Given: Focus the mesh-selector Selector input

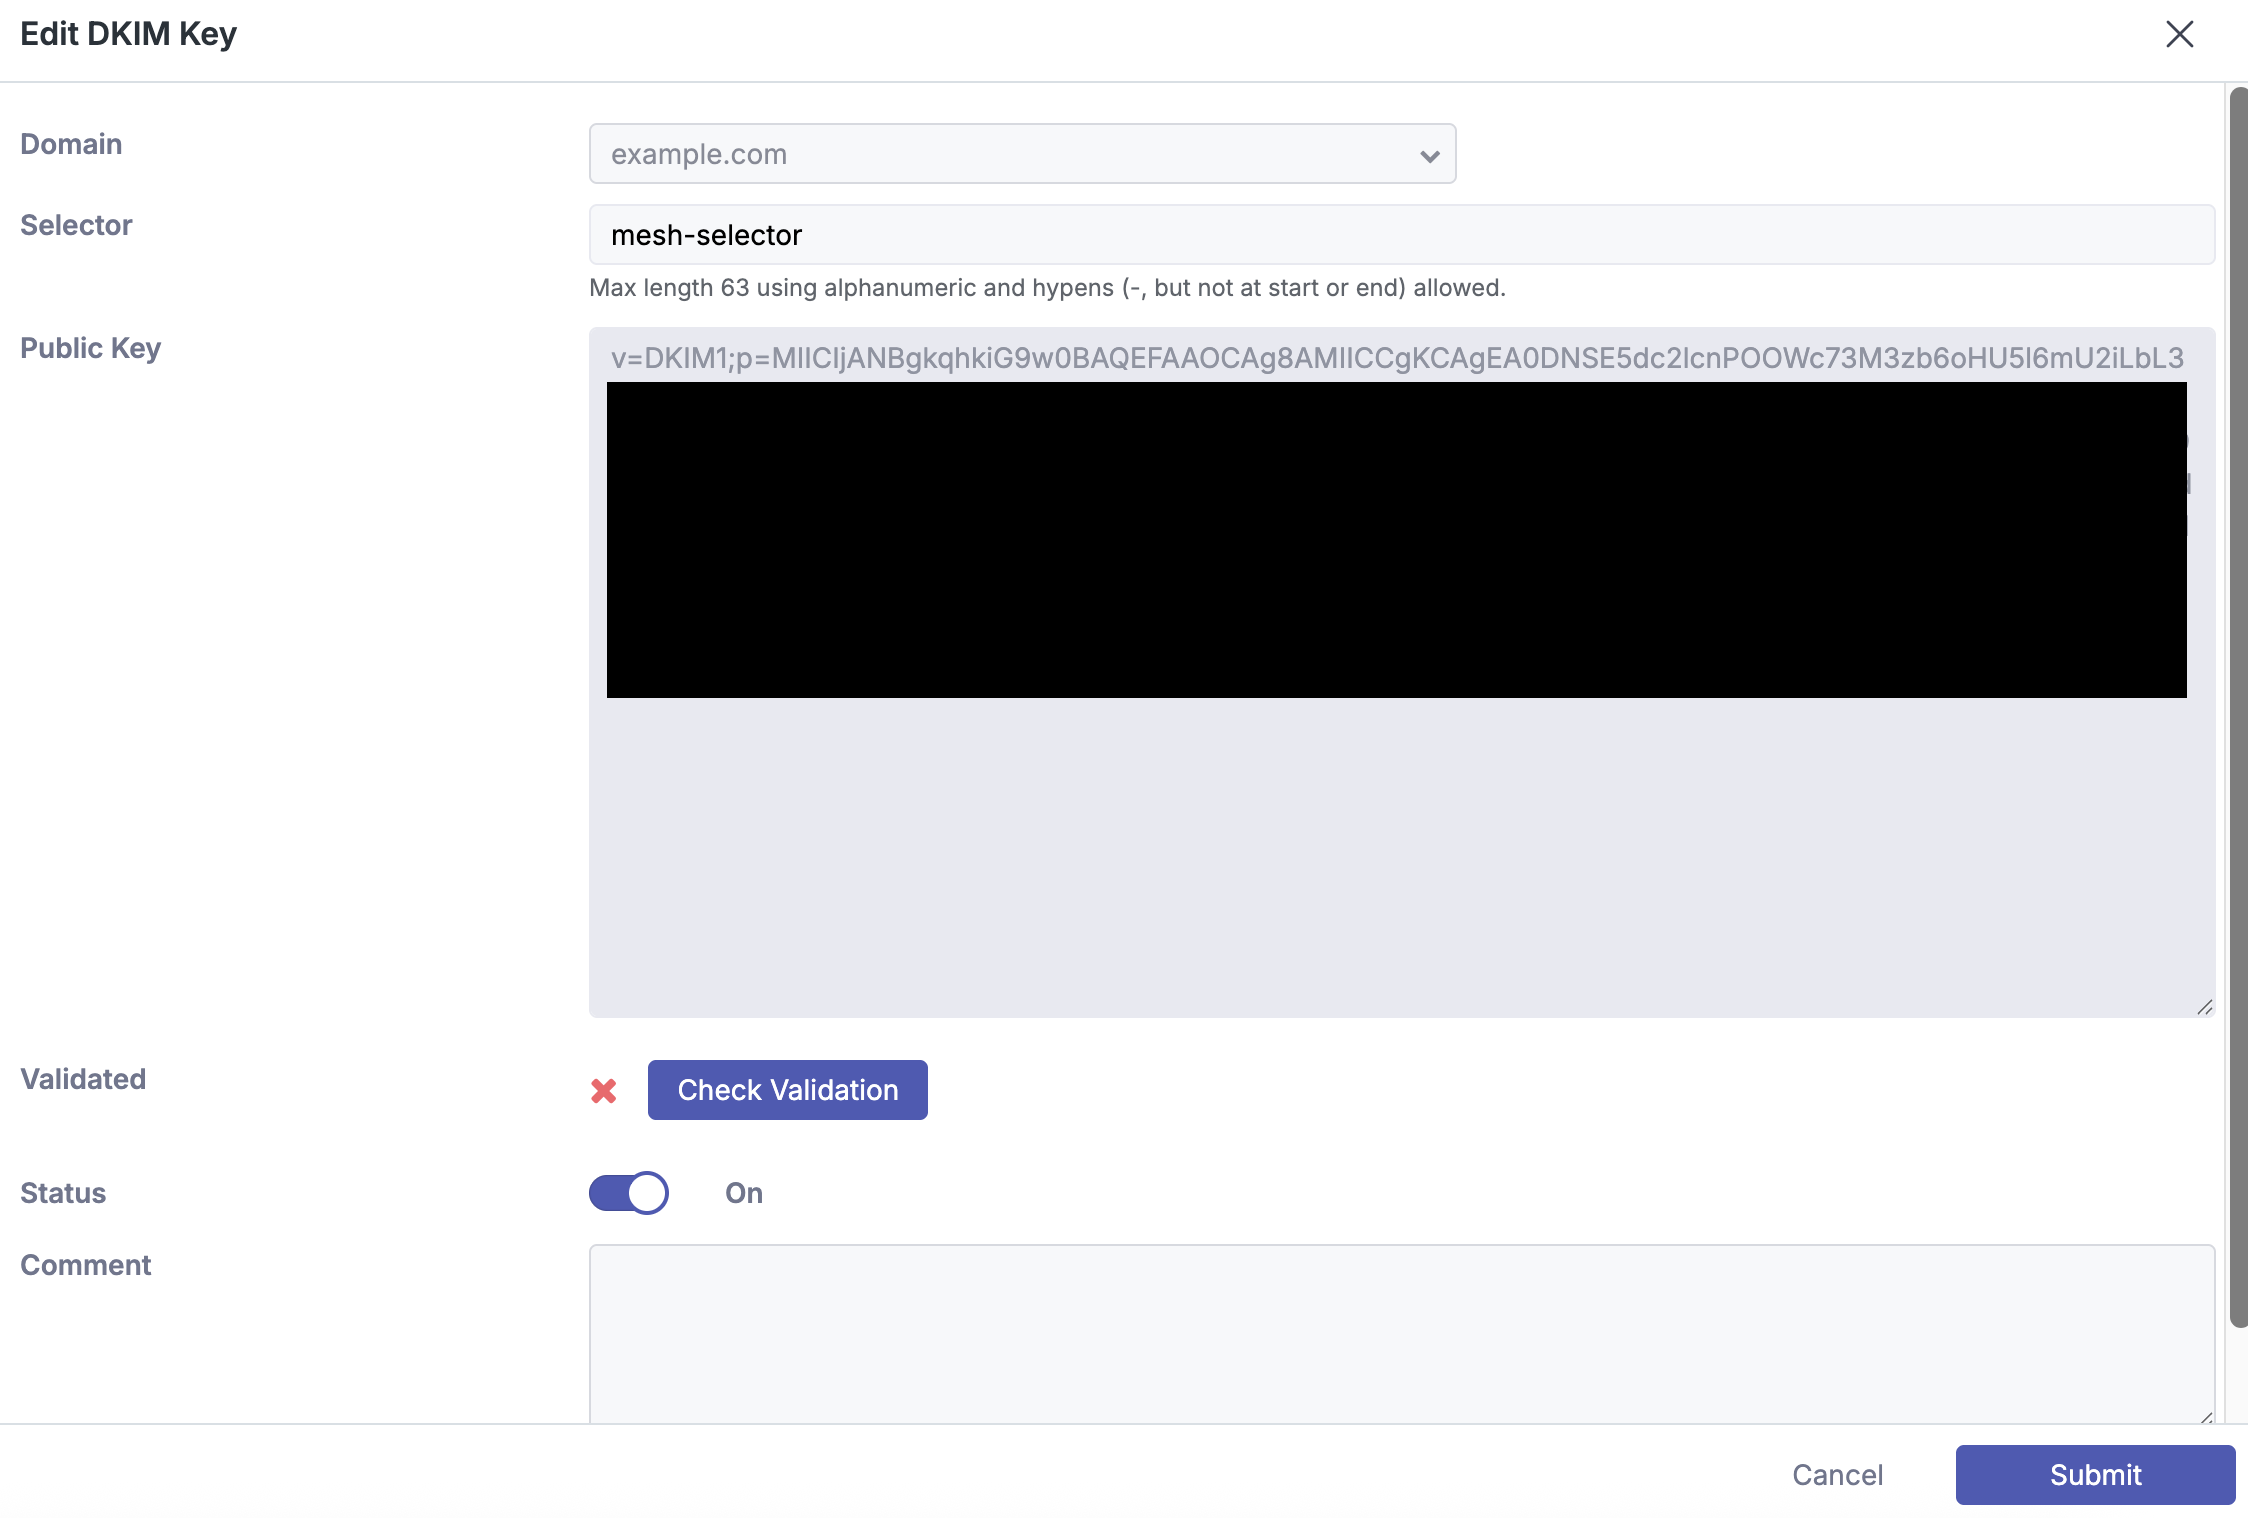Looking at the screenshot, I should [1400, 235].
